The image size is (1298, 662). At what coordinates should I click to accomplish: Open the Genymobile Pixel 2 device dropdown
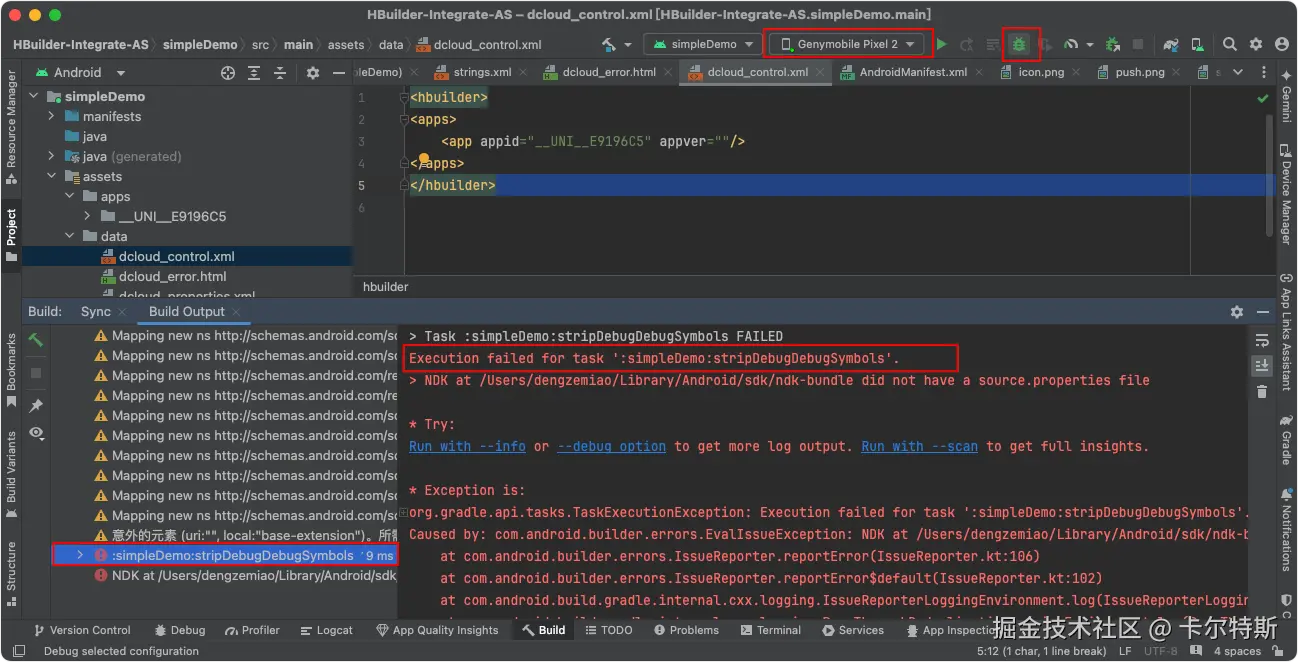(848, 45)
